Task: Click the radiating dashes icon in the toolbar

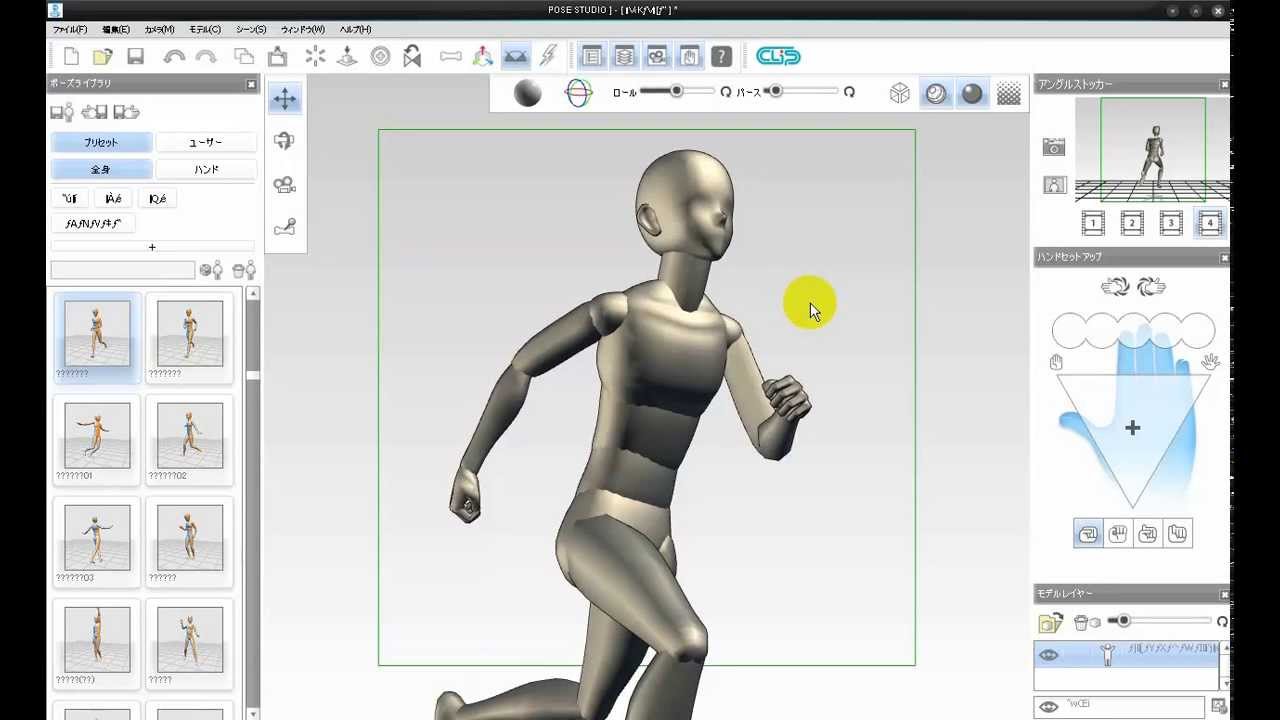Action: point(315,57)
